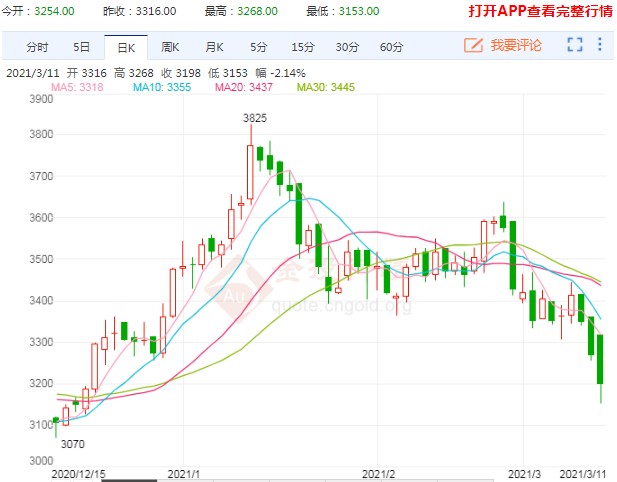Viewport: 617px width, 482px height.
Task: Open the fullscreen chart icon
Action: click(x=575, y=44)
